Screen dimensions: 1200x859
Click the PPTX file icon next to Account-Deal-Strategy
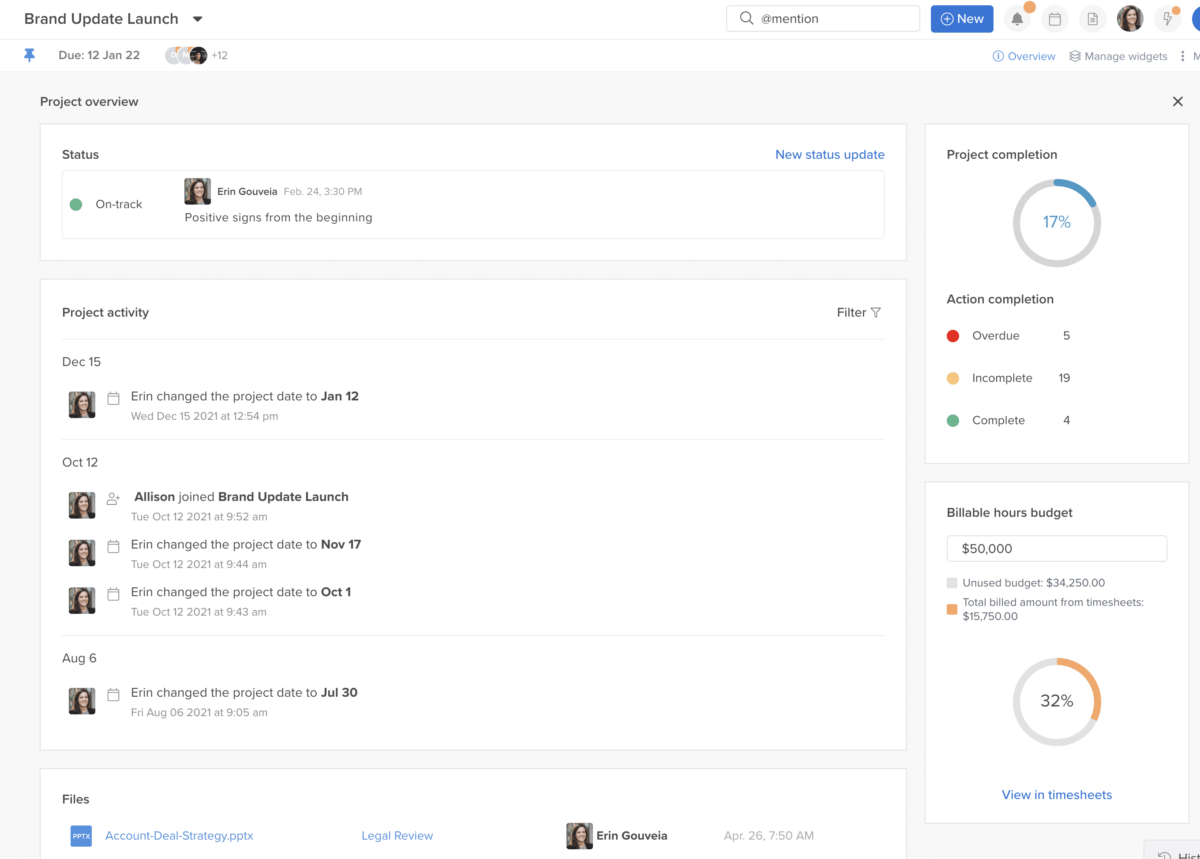79,835
